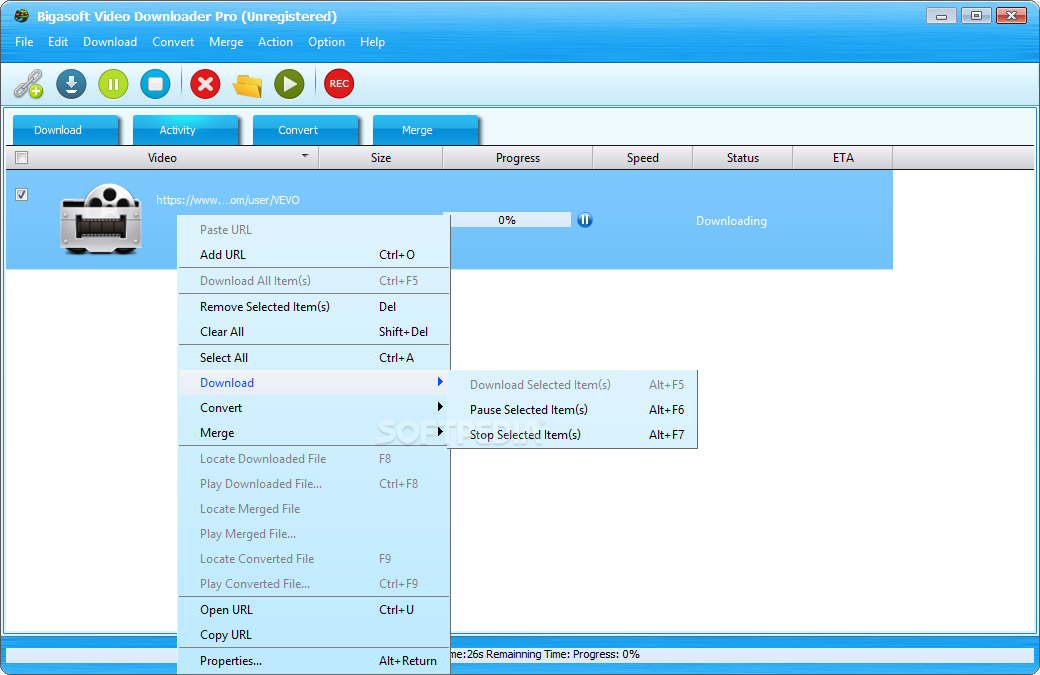The height and width of the screenshot is (675, 1040).
Task: Click the film reel video thumbnail
Action: [101, 219]
